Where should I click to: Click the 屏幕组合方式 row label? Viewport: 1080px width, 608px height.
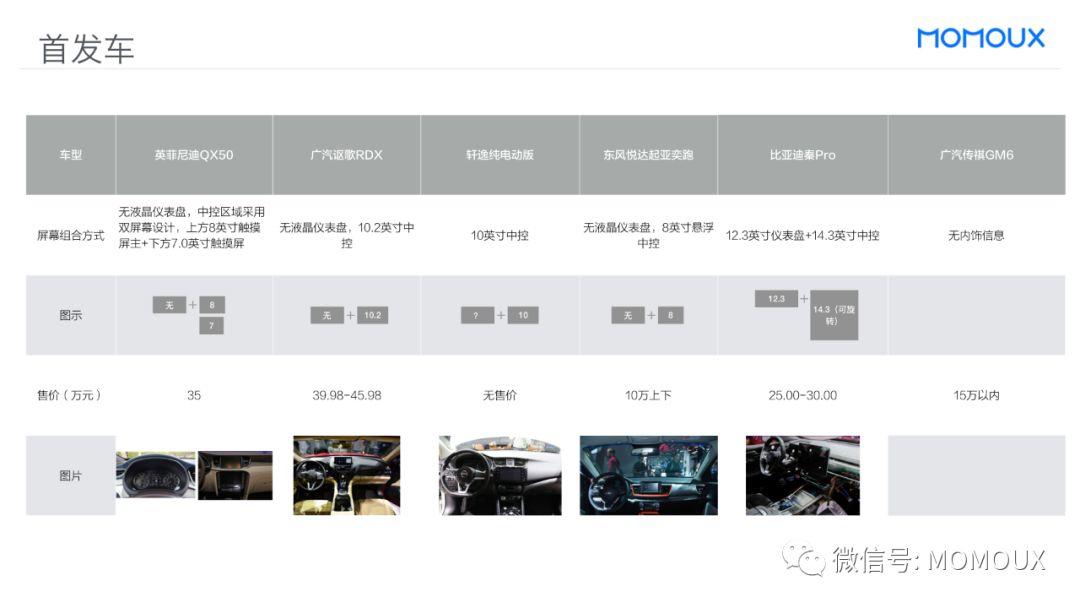[x=70, y=235]
